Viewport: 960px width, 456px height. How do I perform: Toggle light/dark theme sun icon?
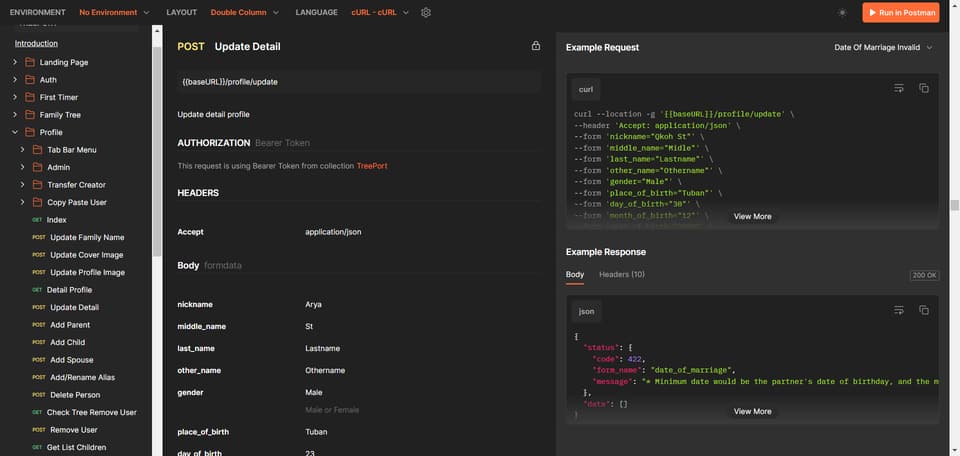[x=842, y=12]
